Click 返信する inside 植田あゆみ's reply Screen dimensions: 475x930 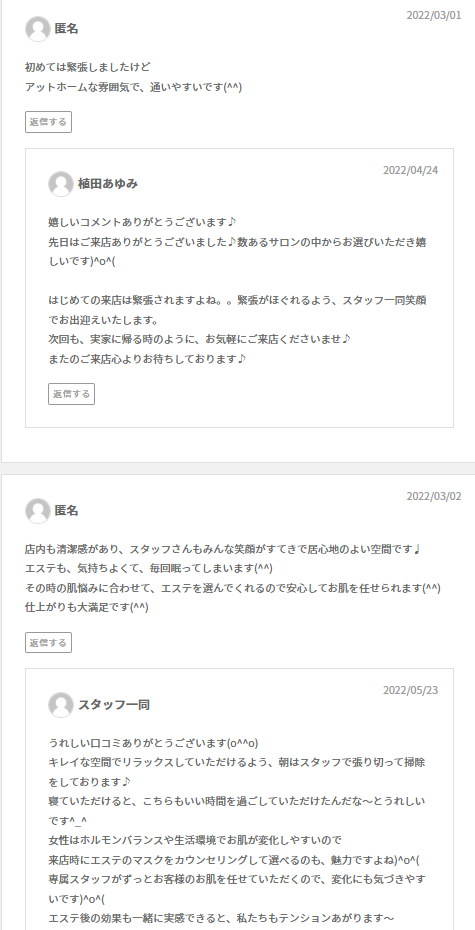click(x=71, y=394)
